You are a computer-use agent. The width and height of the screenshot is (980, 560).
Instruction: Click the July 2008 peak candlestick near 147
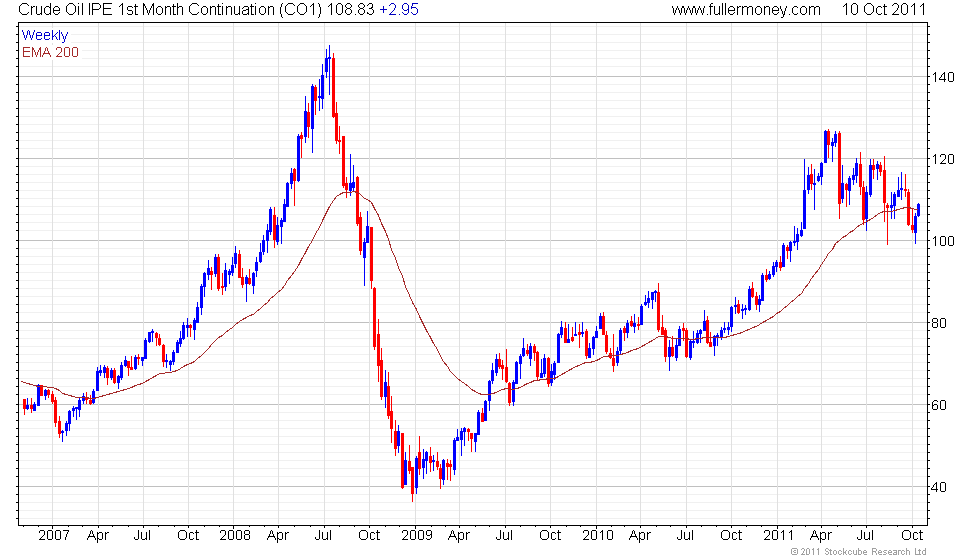pyautogui.click(x=329, y=68)
